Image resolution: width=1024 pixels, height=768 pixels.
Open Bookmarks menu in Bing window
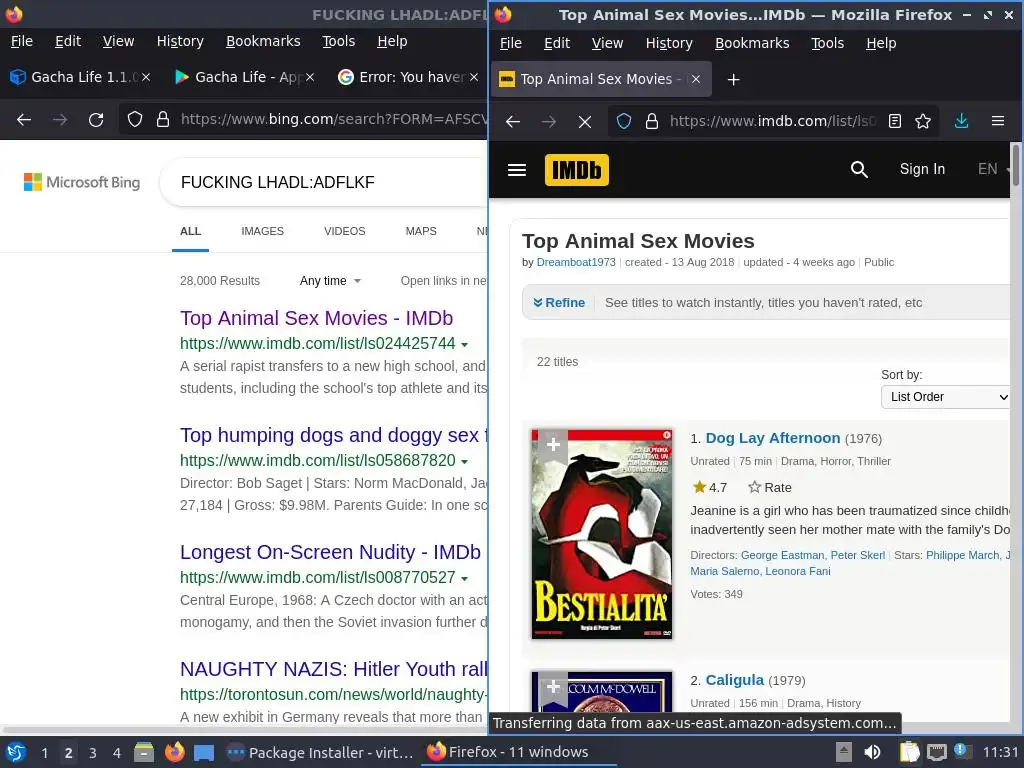click(263, 41)
